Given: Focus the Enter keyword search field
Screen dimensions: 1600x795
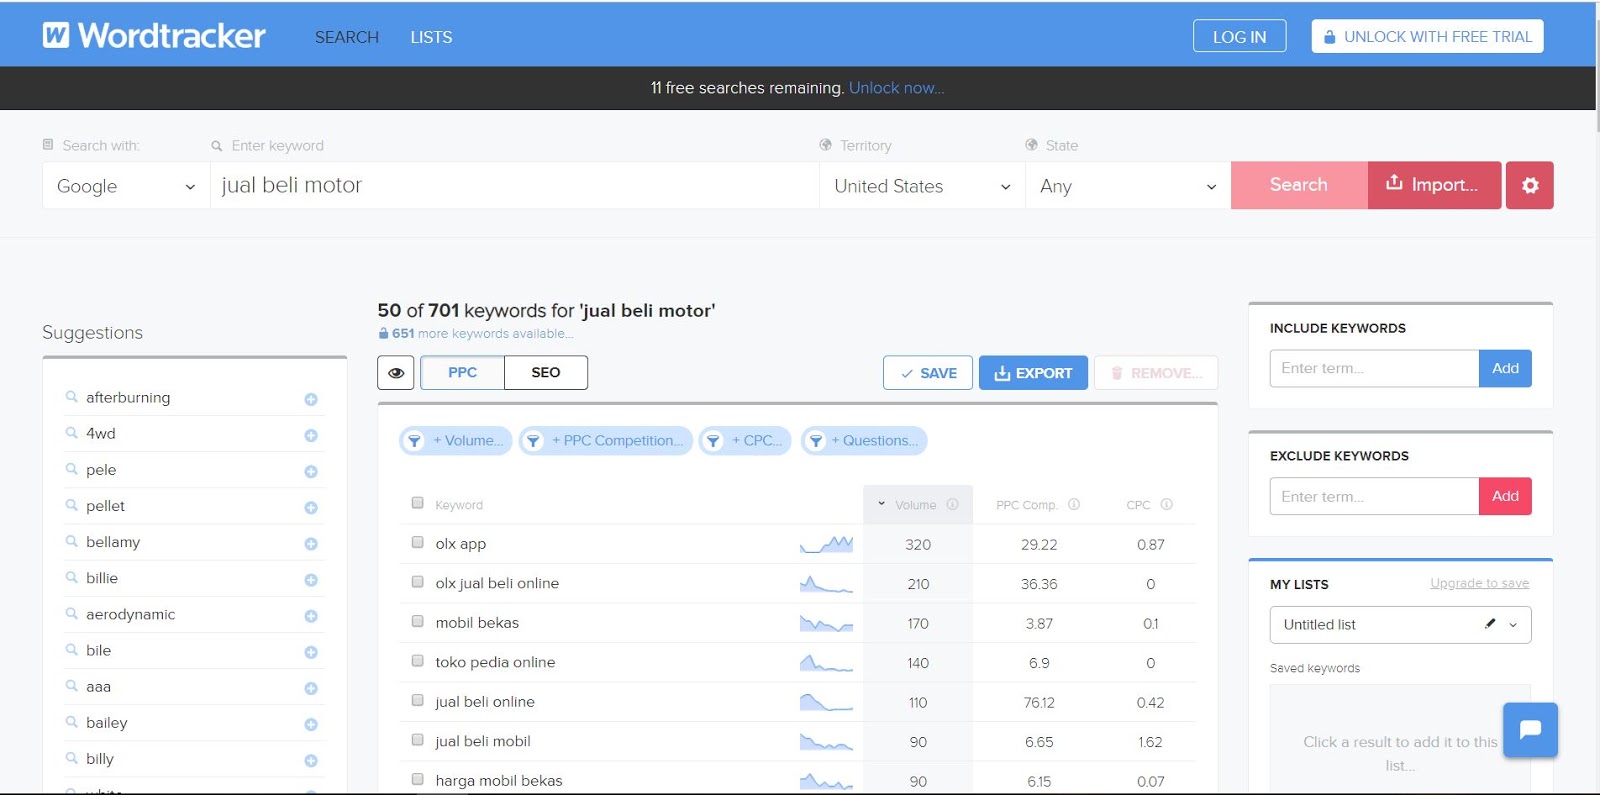Looking at the screenshot, I should (515, 186).
